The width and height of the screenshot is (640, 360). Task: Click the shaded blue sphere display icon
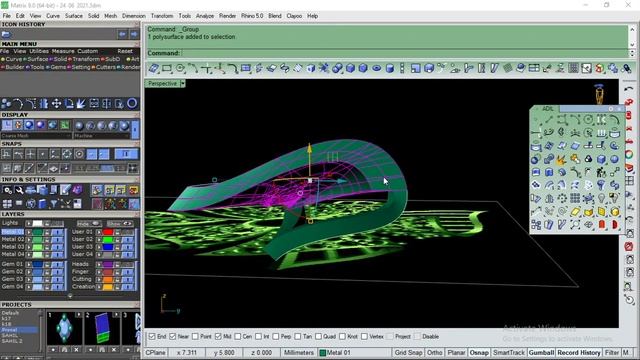click(x=29, y=125)
